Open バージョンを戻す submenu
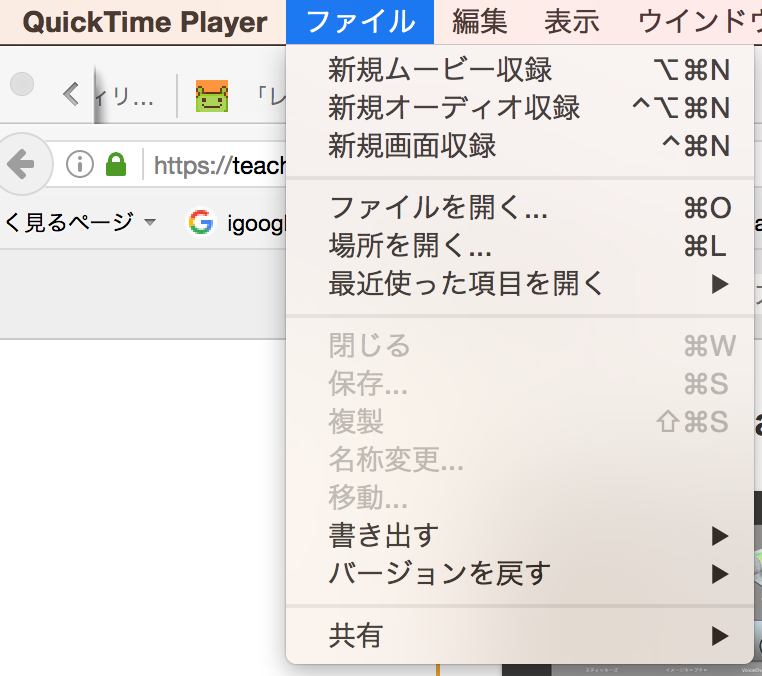The image size is (762, 676). click(440, 574)
